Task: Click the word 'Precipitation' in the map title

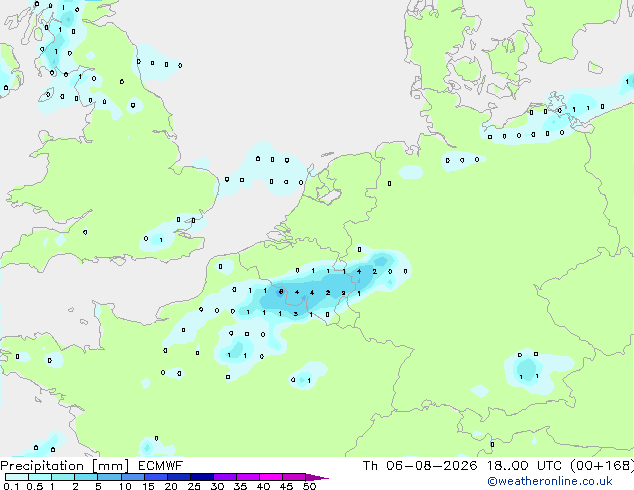Action: coord(42,466)
